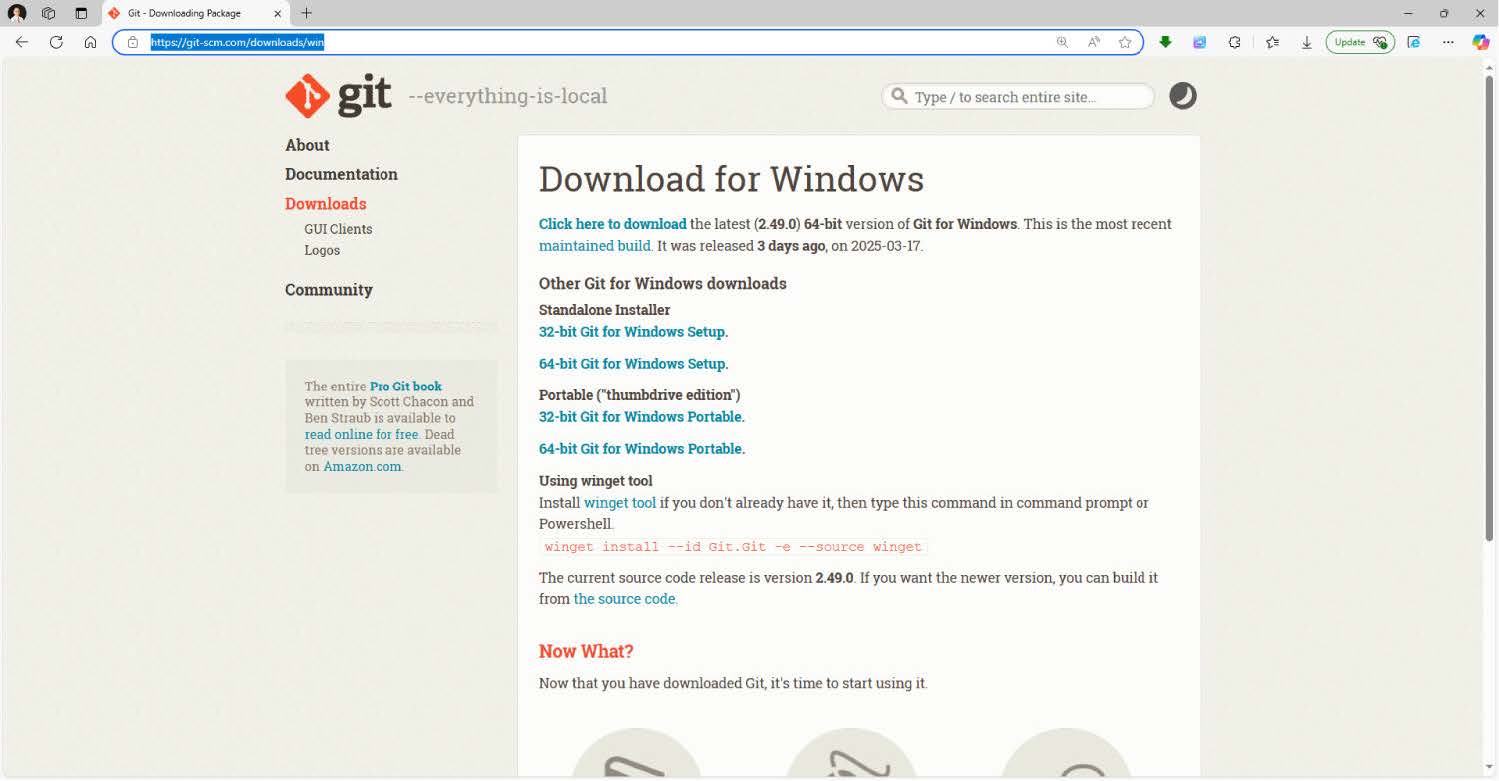Image resolution: width=1499 pixels, height=781 pixels.
Task: Open the browser profile avatar
Action: click(x=17, y=13)
